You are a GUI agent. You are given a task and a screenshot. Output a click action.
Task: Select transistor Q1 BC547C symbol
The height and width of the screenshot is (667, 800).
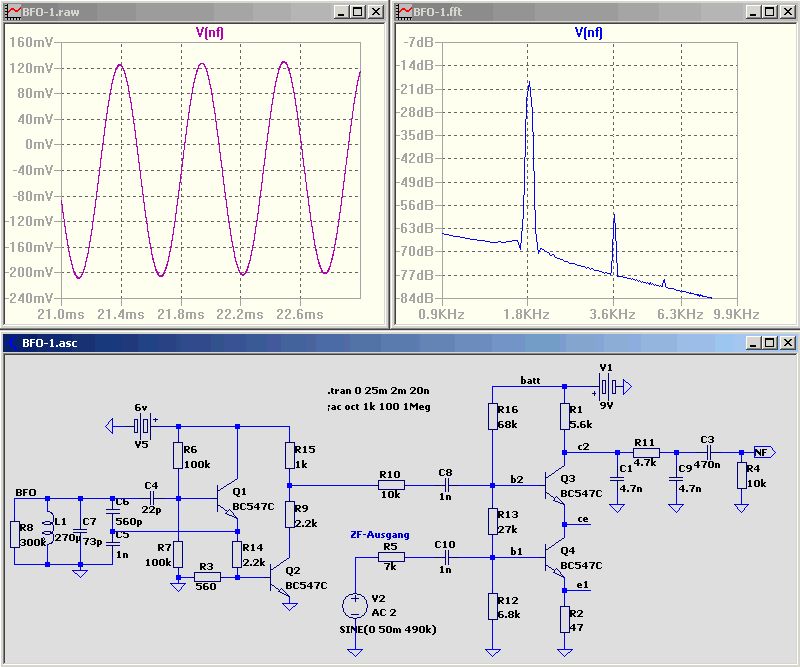227,498
